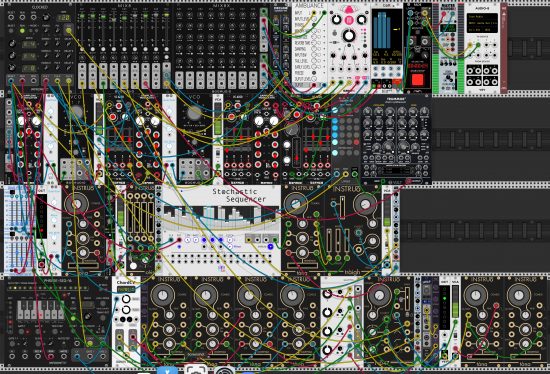550x374 pixels.
Task: Click the large red square button
Action: [x=417, y=80]
